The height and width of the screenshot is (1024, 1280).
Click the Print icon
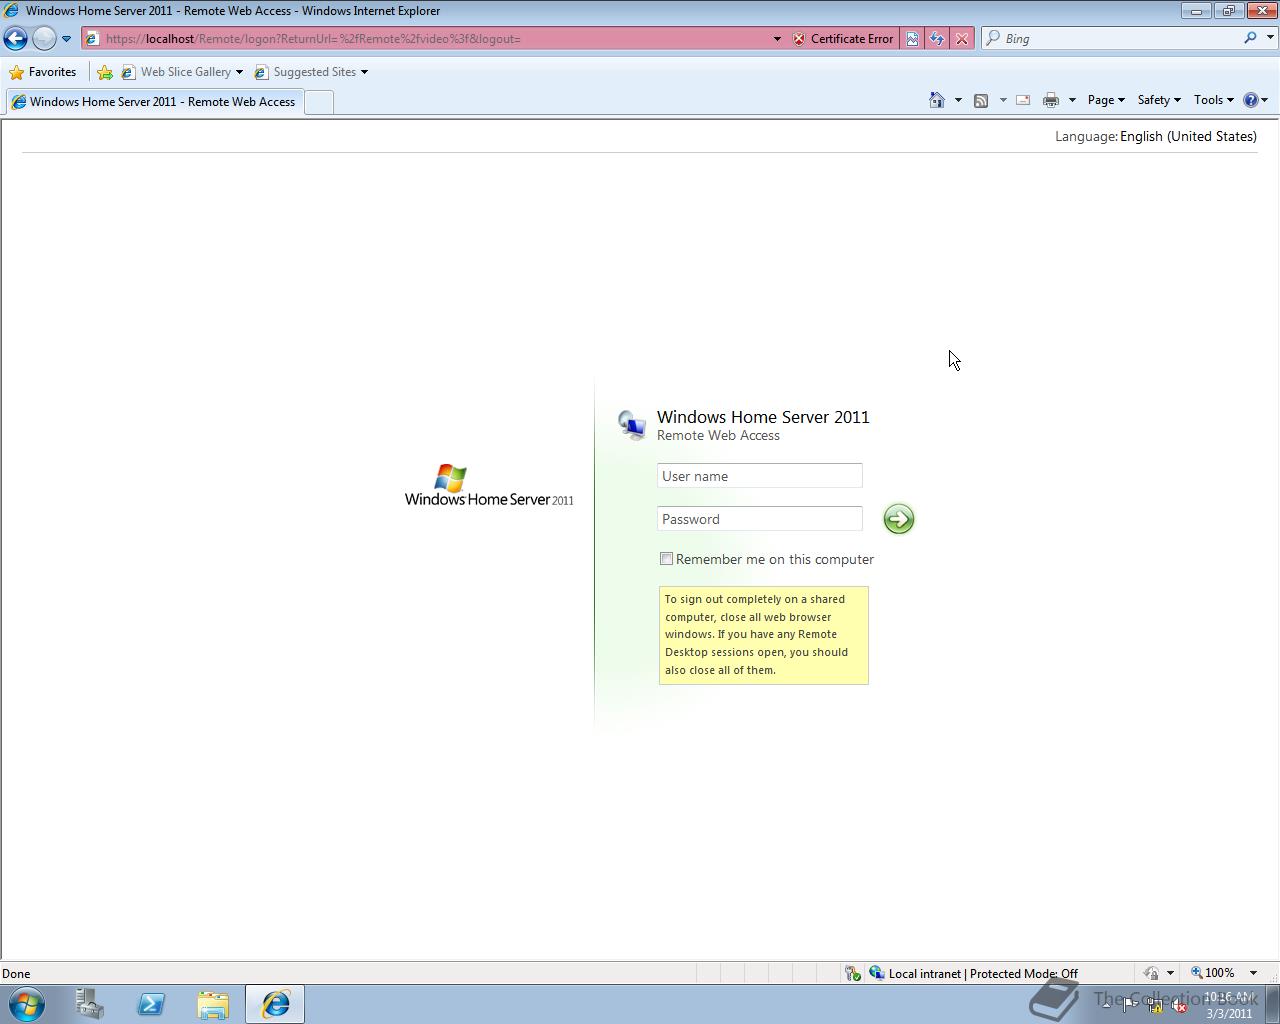tap(1051, 100)
